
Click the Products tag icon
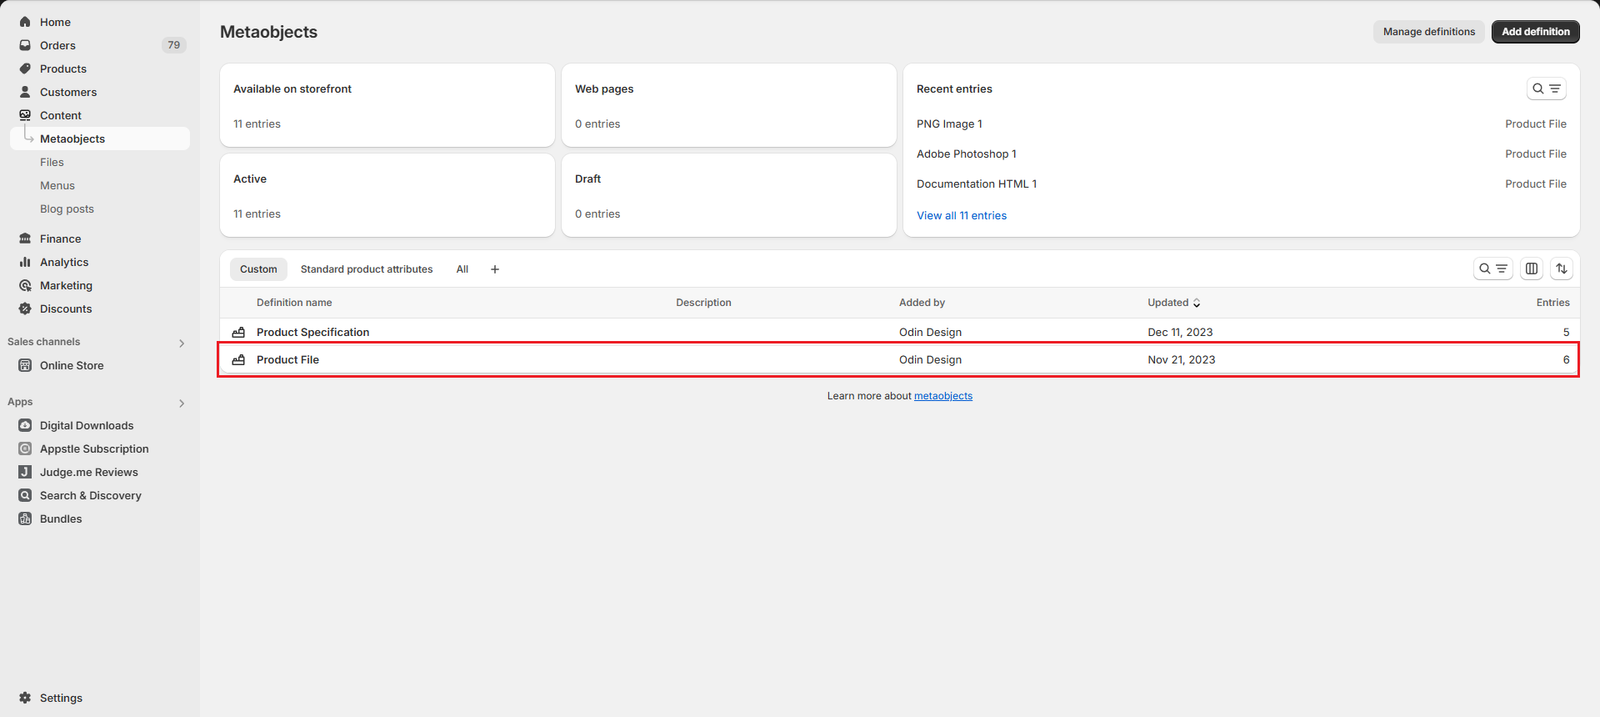(25, 69)
